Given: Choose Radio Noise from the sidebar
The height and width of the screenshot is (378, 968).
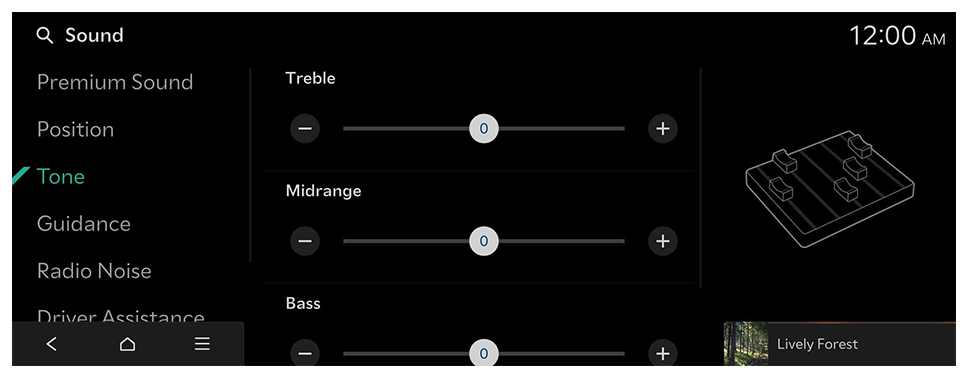Looking at the screenshot, I should [94, 271].
